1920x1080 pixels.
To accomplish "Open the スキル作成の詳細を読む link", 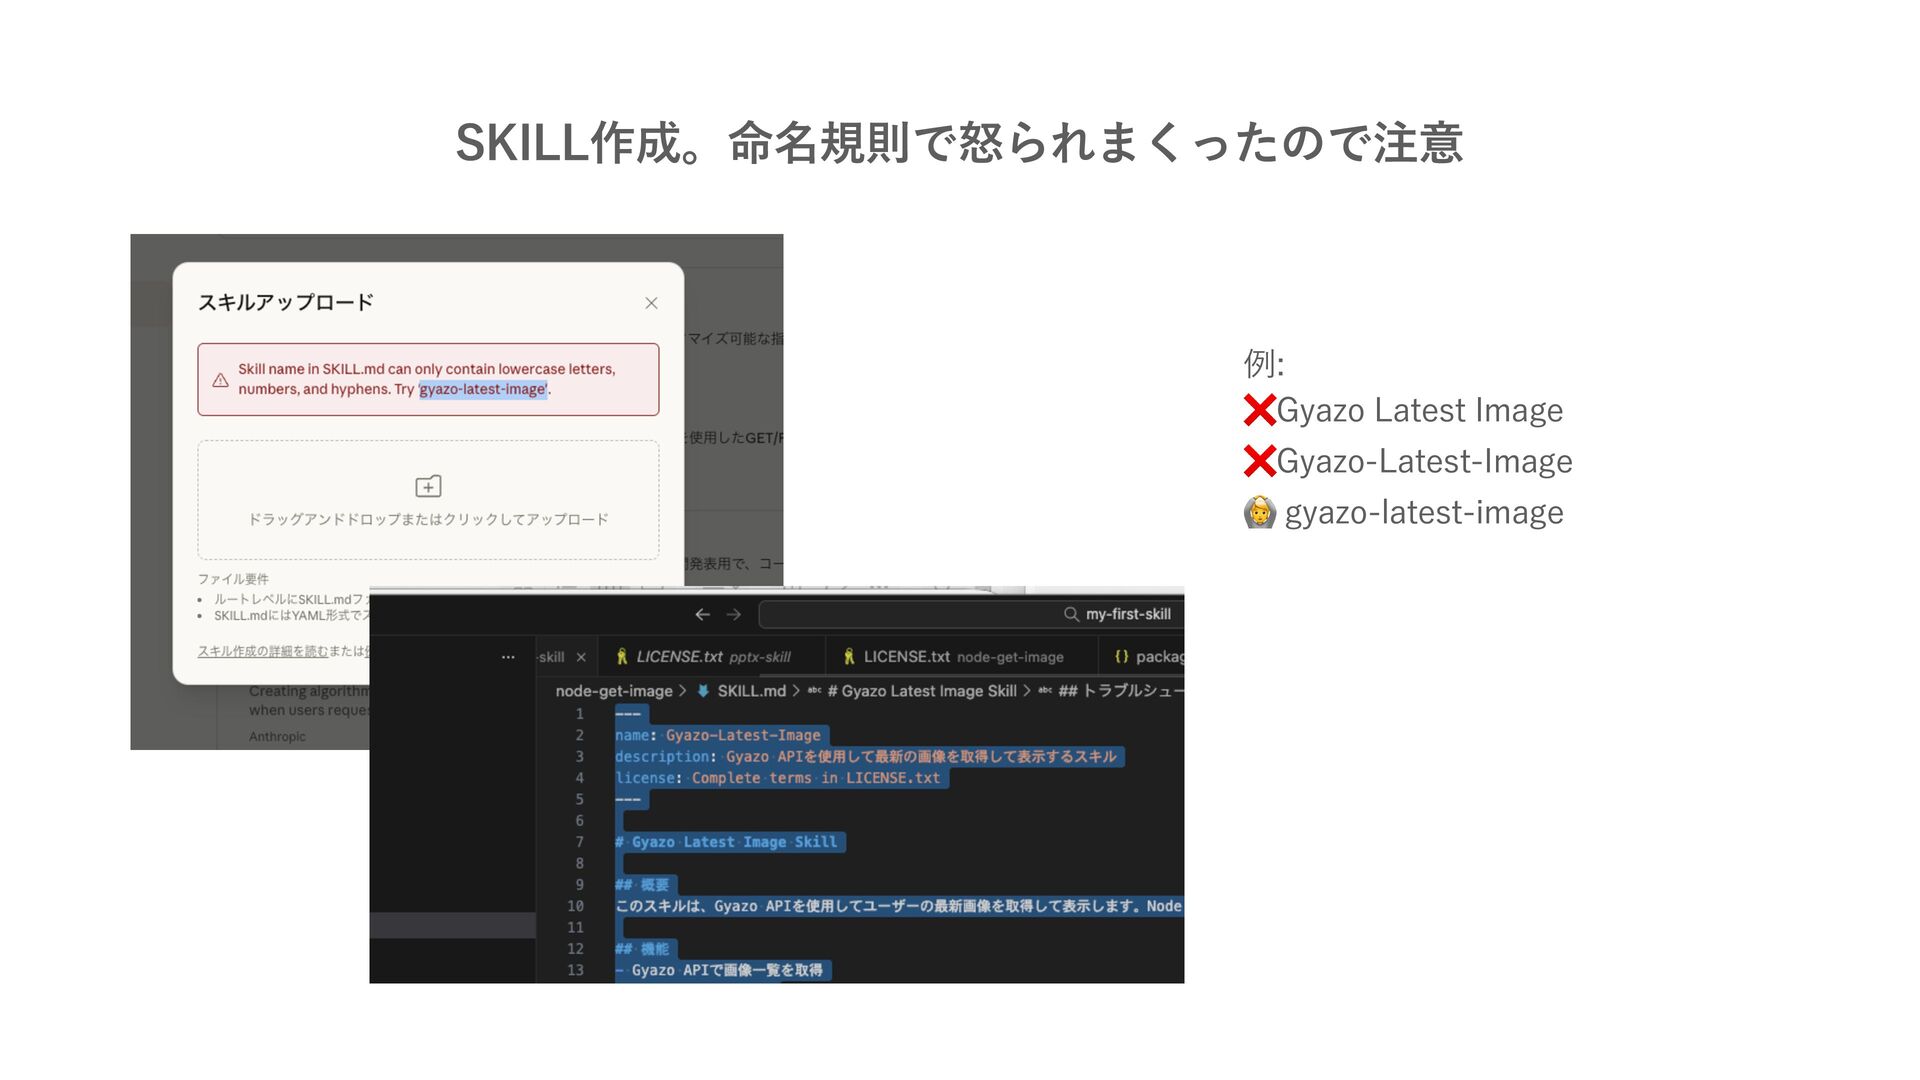I will coord(262,651).
